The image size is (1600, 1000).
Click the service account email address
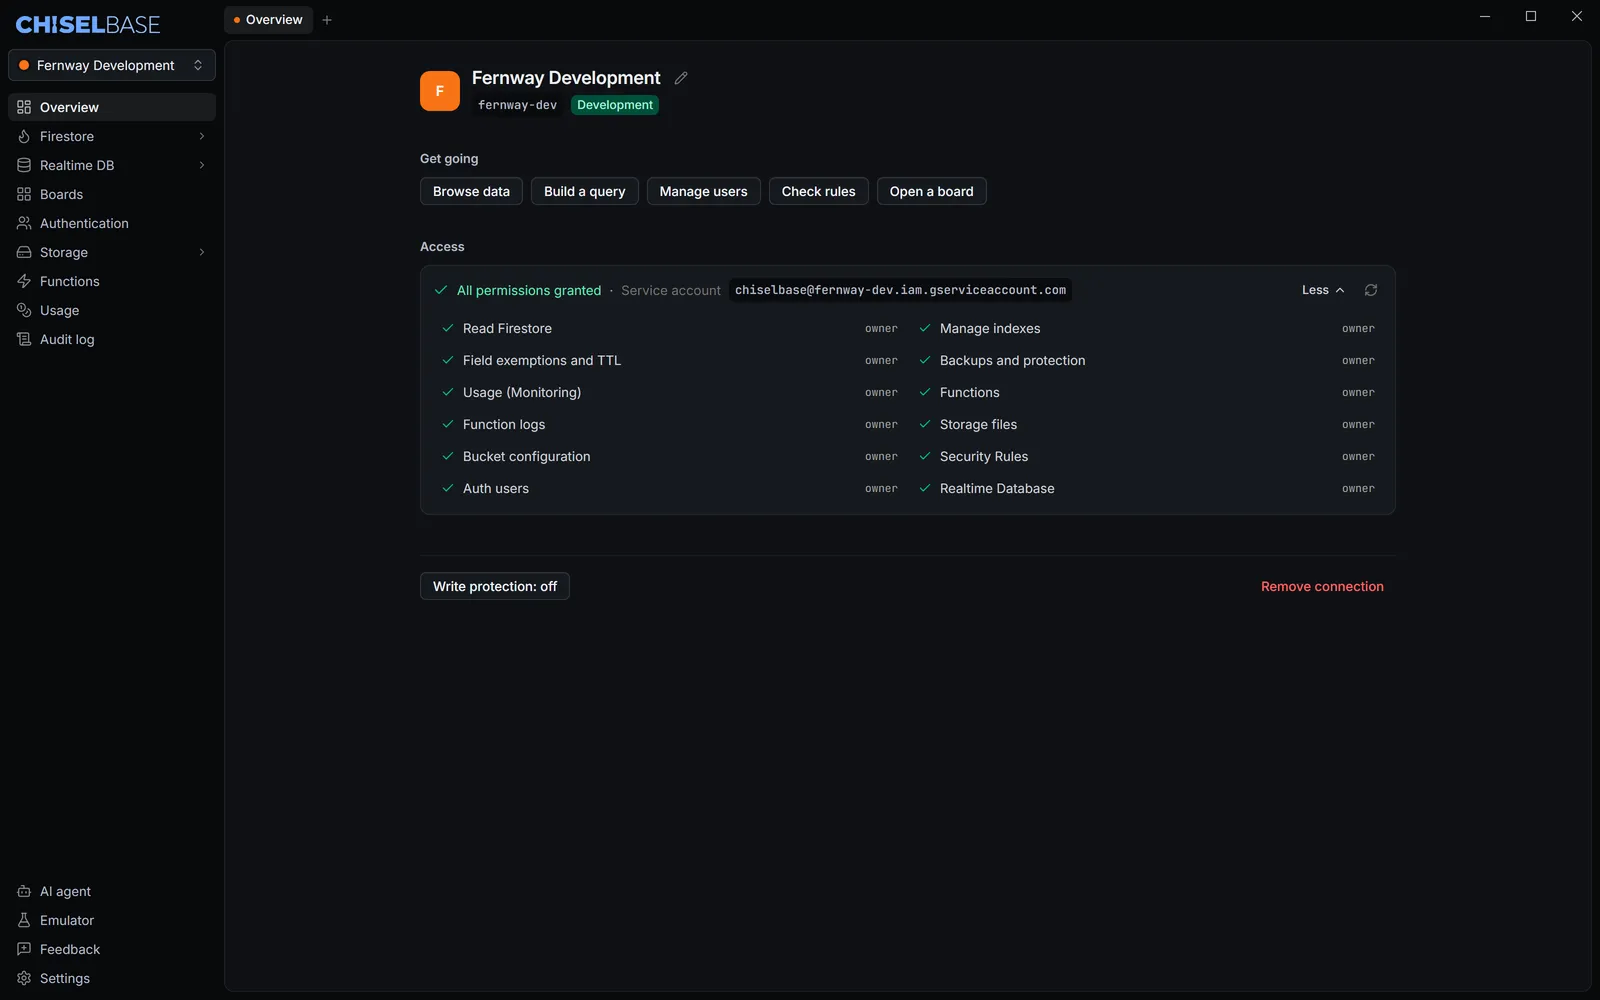(x=901, y=290)
